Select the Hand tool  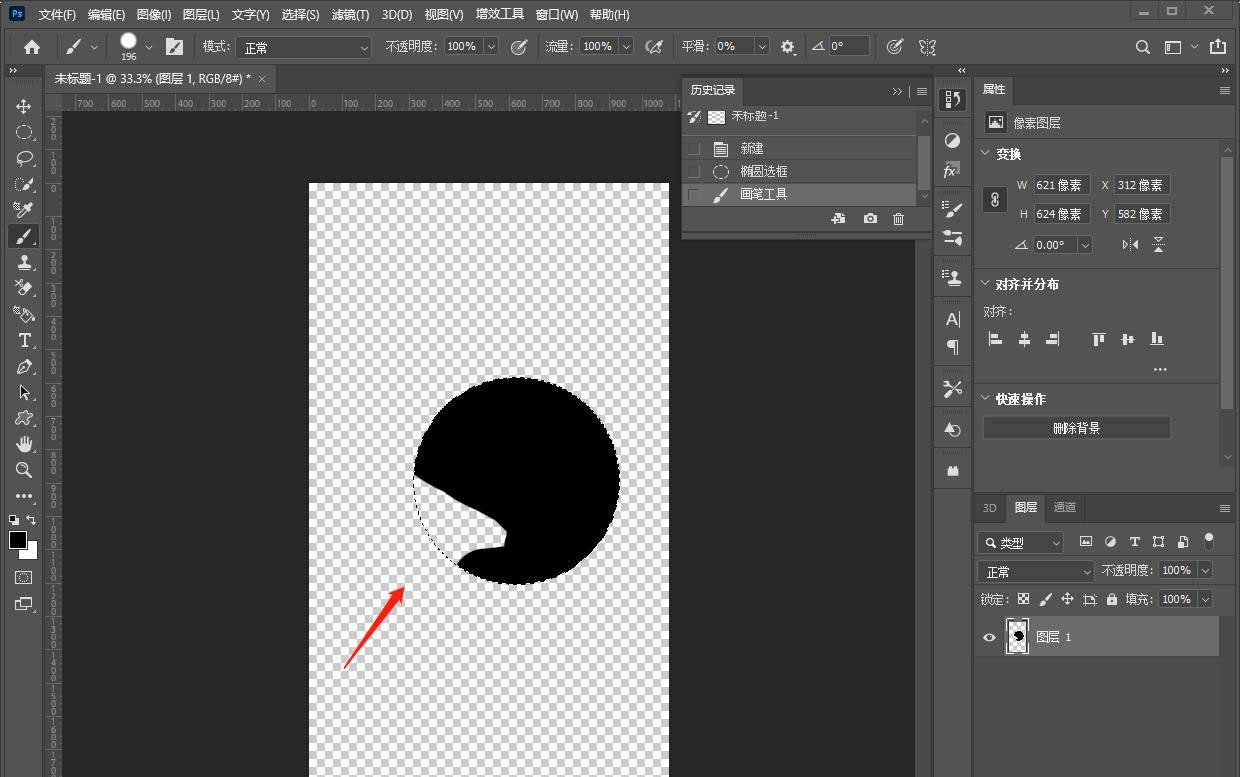(24, 444)
